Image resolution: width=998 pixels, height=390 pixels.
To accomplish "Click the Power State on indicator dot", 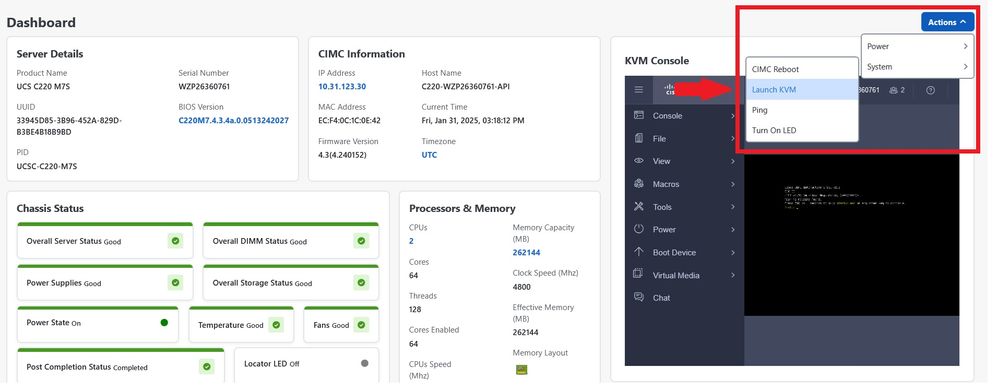I will tap(164, 323).
